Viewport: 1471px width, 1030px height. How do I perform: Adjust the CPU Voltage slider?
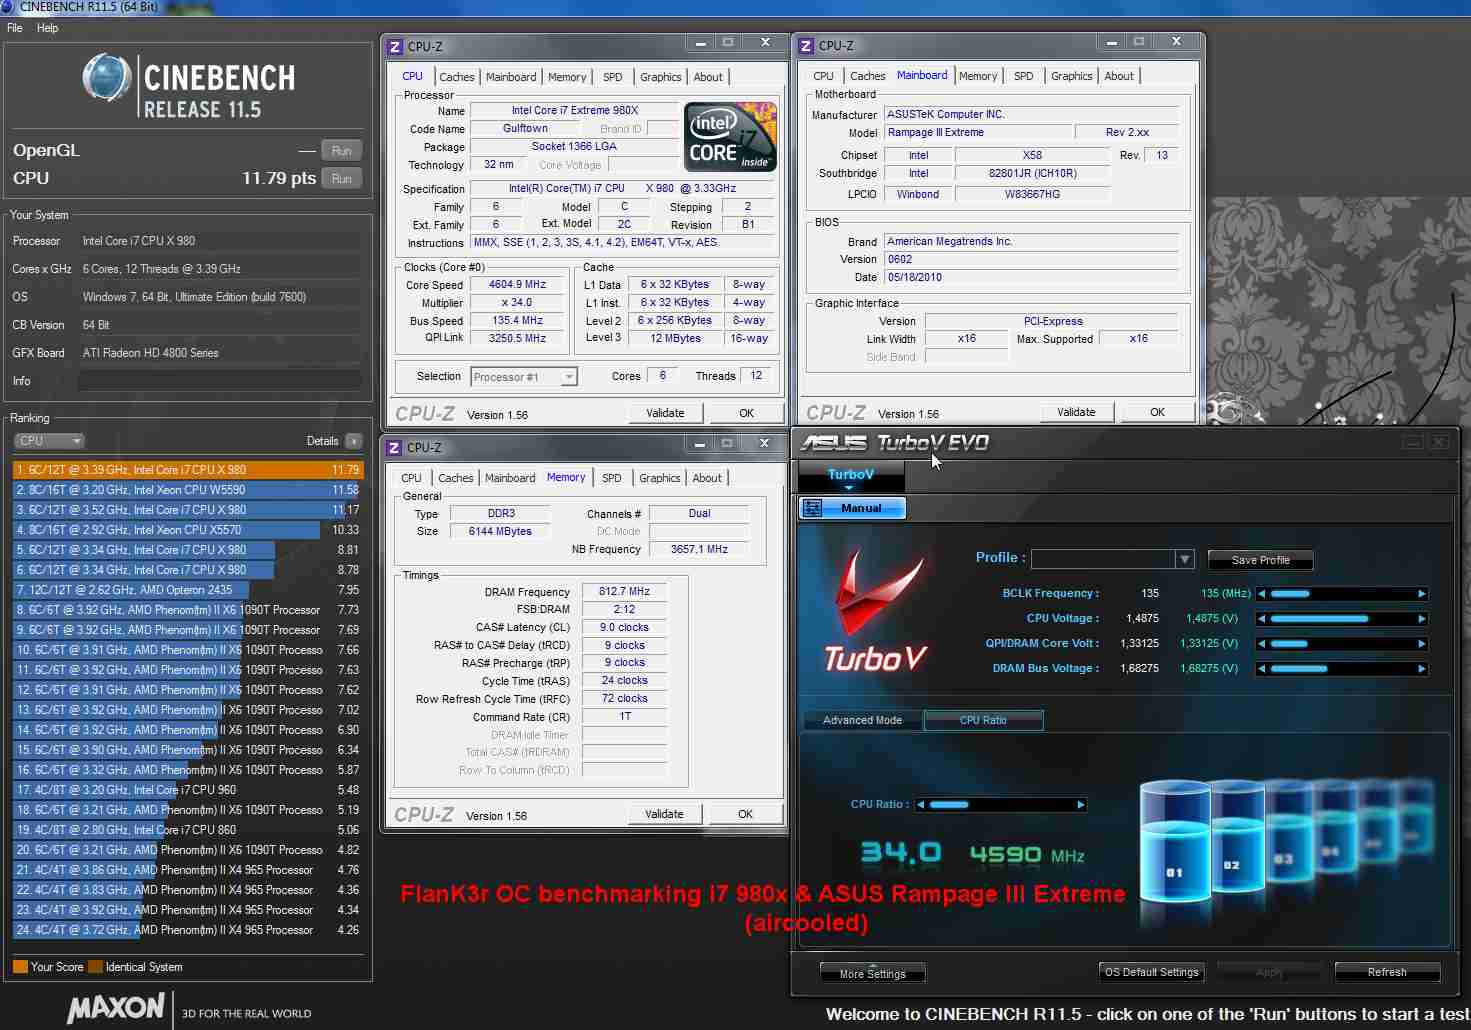[x=1342, y=619]
